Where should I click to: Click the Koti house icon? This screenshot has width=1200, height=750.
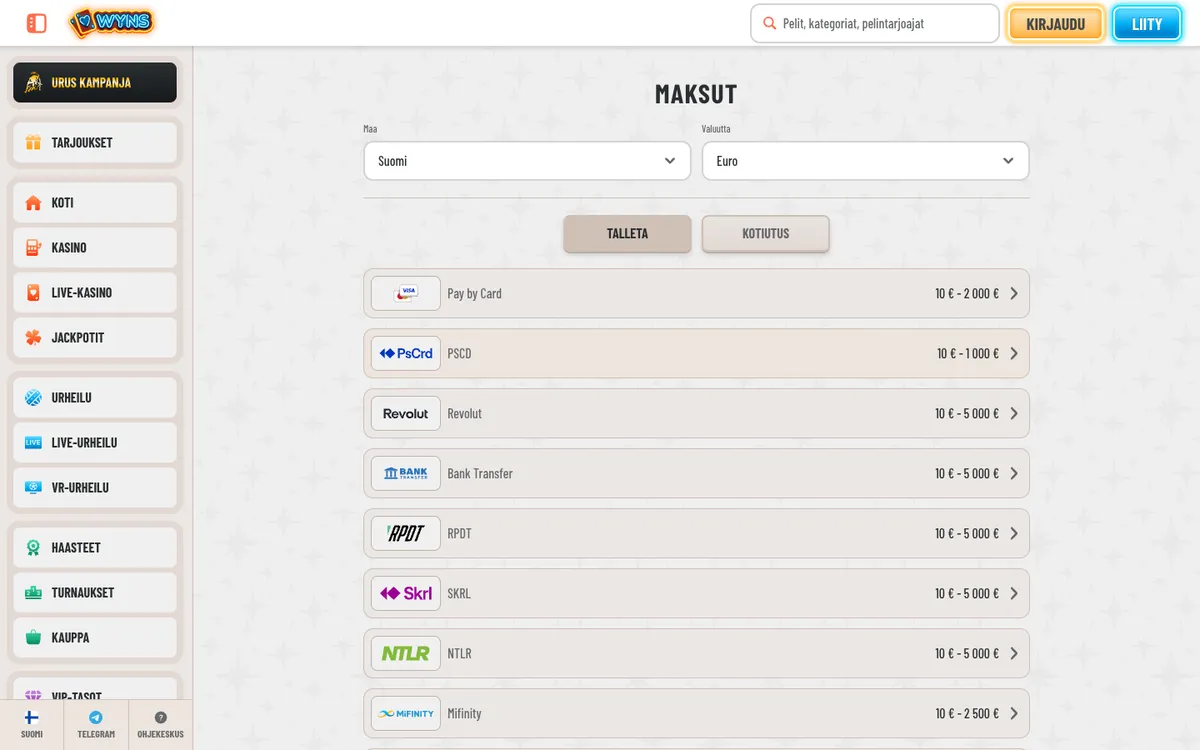(33, 203)
